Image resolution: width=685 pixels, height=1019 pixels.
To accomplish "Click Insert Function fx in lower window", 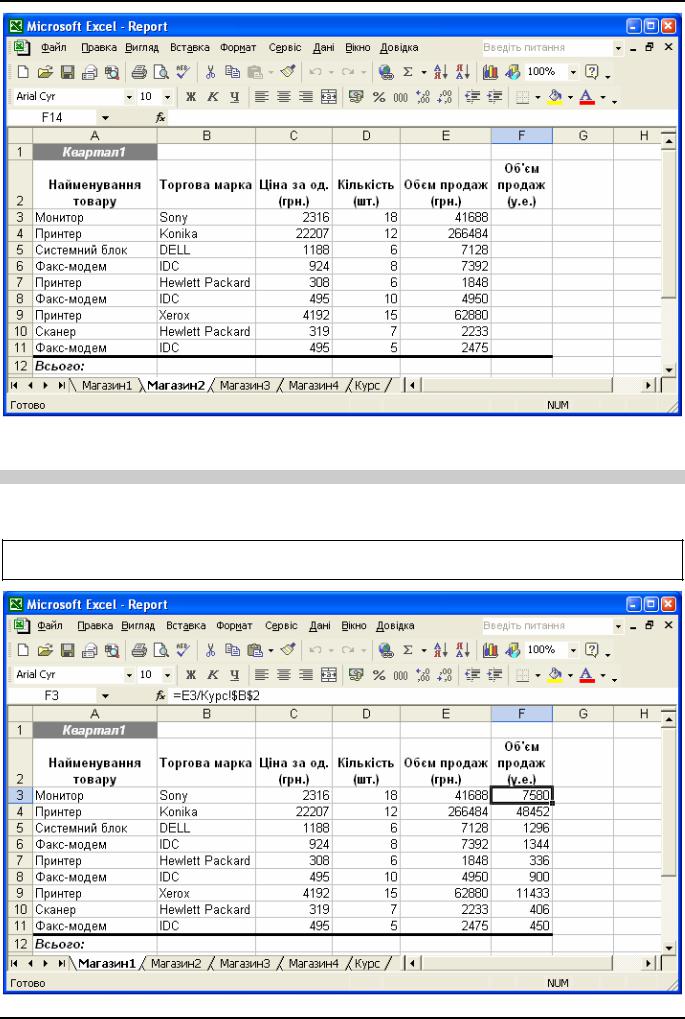I will tap(161, 695).
